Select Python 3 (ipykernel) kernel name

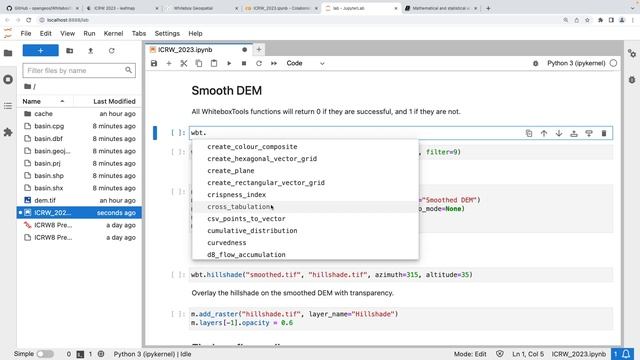tap(576, 63)
